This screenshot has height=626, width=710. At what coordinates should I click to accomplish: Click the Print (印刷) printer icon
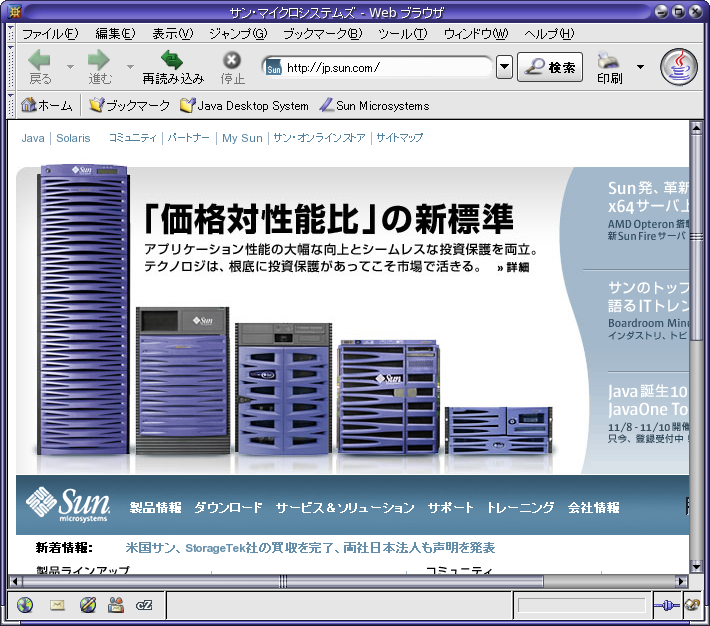(x=608, y=60)
